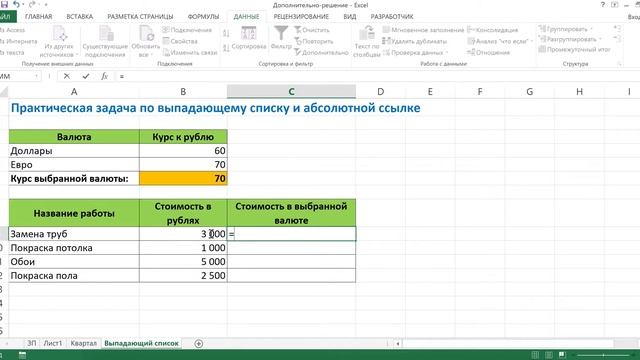Click the orange cell with value 70
Screen dimensions: 640x360
tap(183, 178)
